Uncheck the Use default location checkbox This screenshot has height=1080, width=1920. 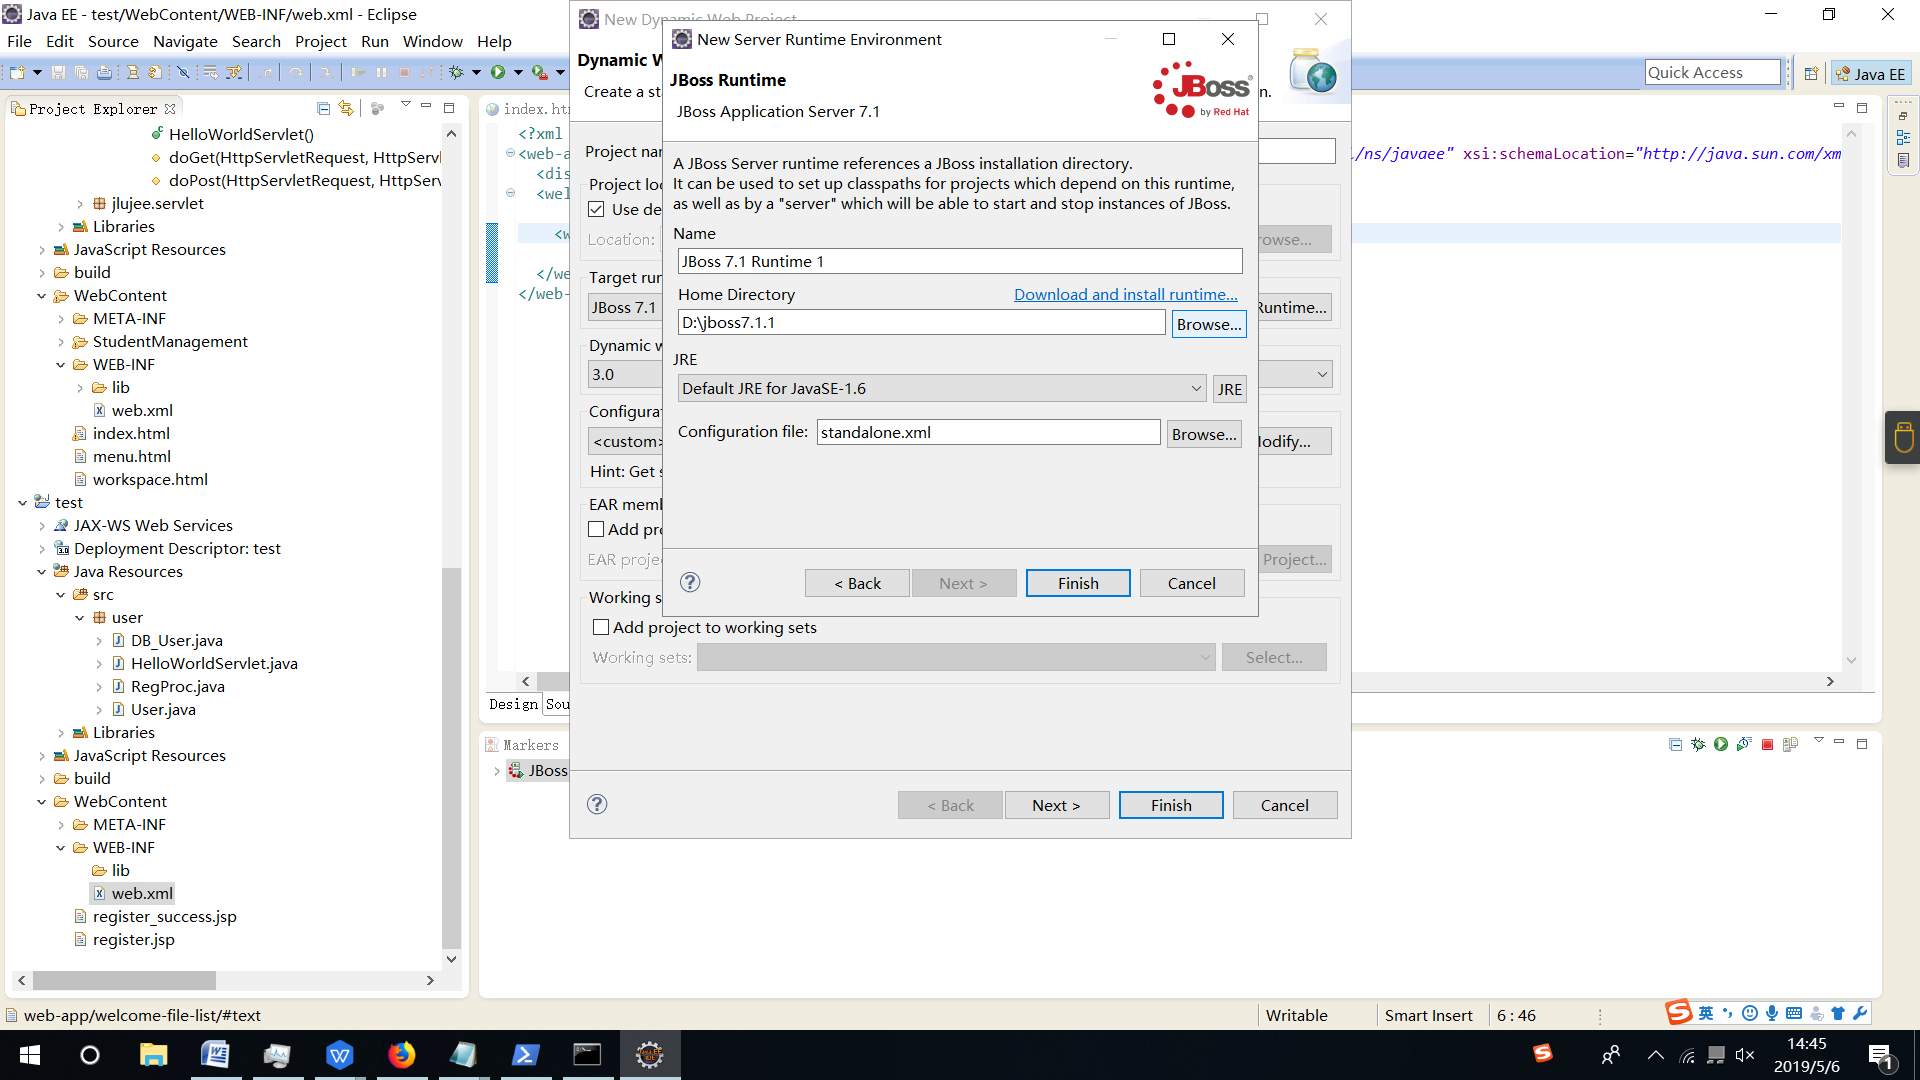[597, 209]
